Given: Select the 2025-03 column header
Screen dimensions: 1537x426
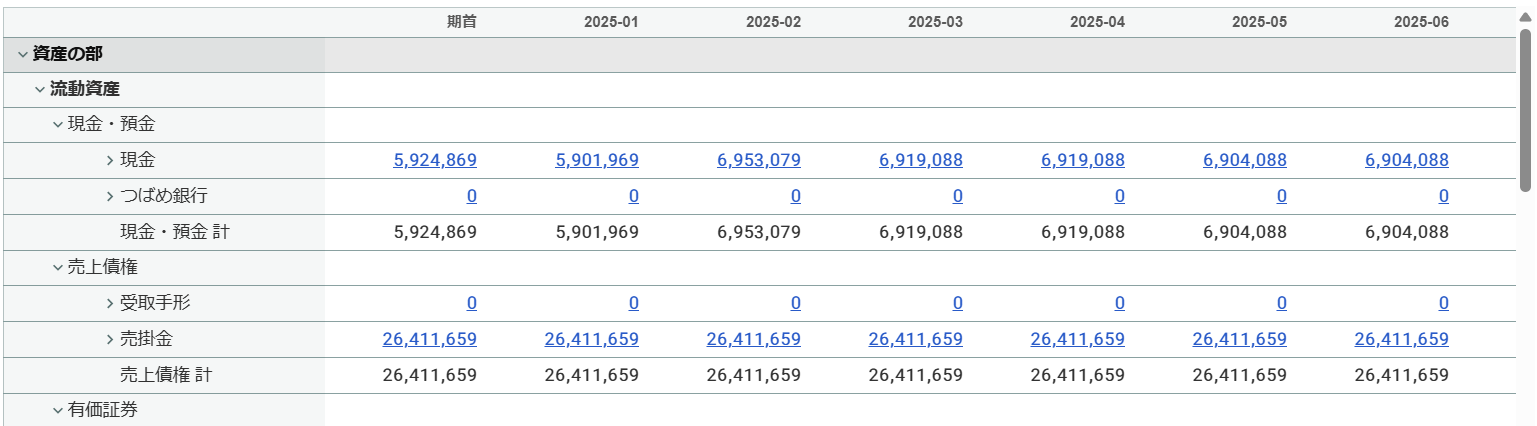Looking at the screenshot, I should 936,22.
